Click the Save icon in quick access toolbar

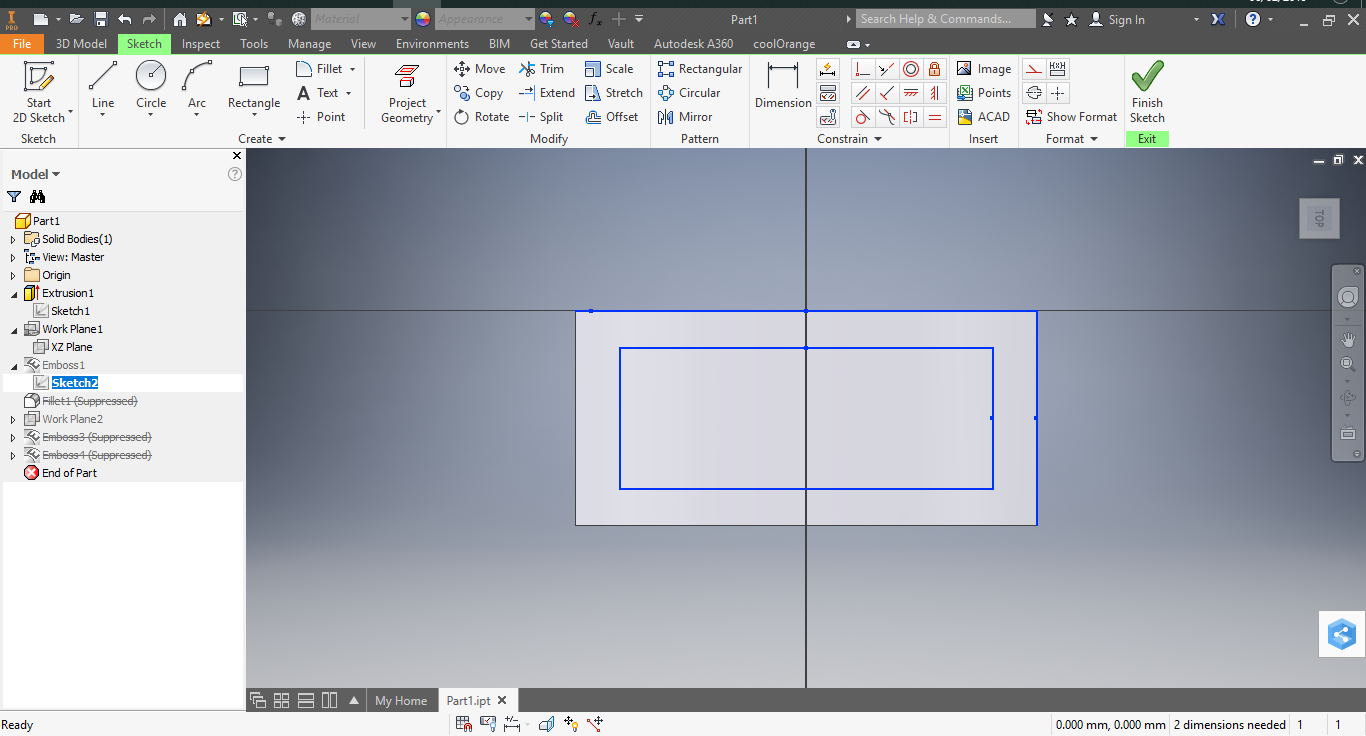click(101, 19)
